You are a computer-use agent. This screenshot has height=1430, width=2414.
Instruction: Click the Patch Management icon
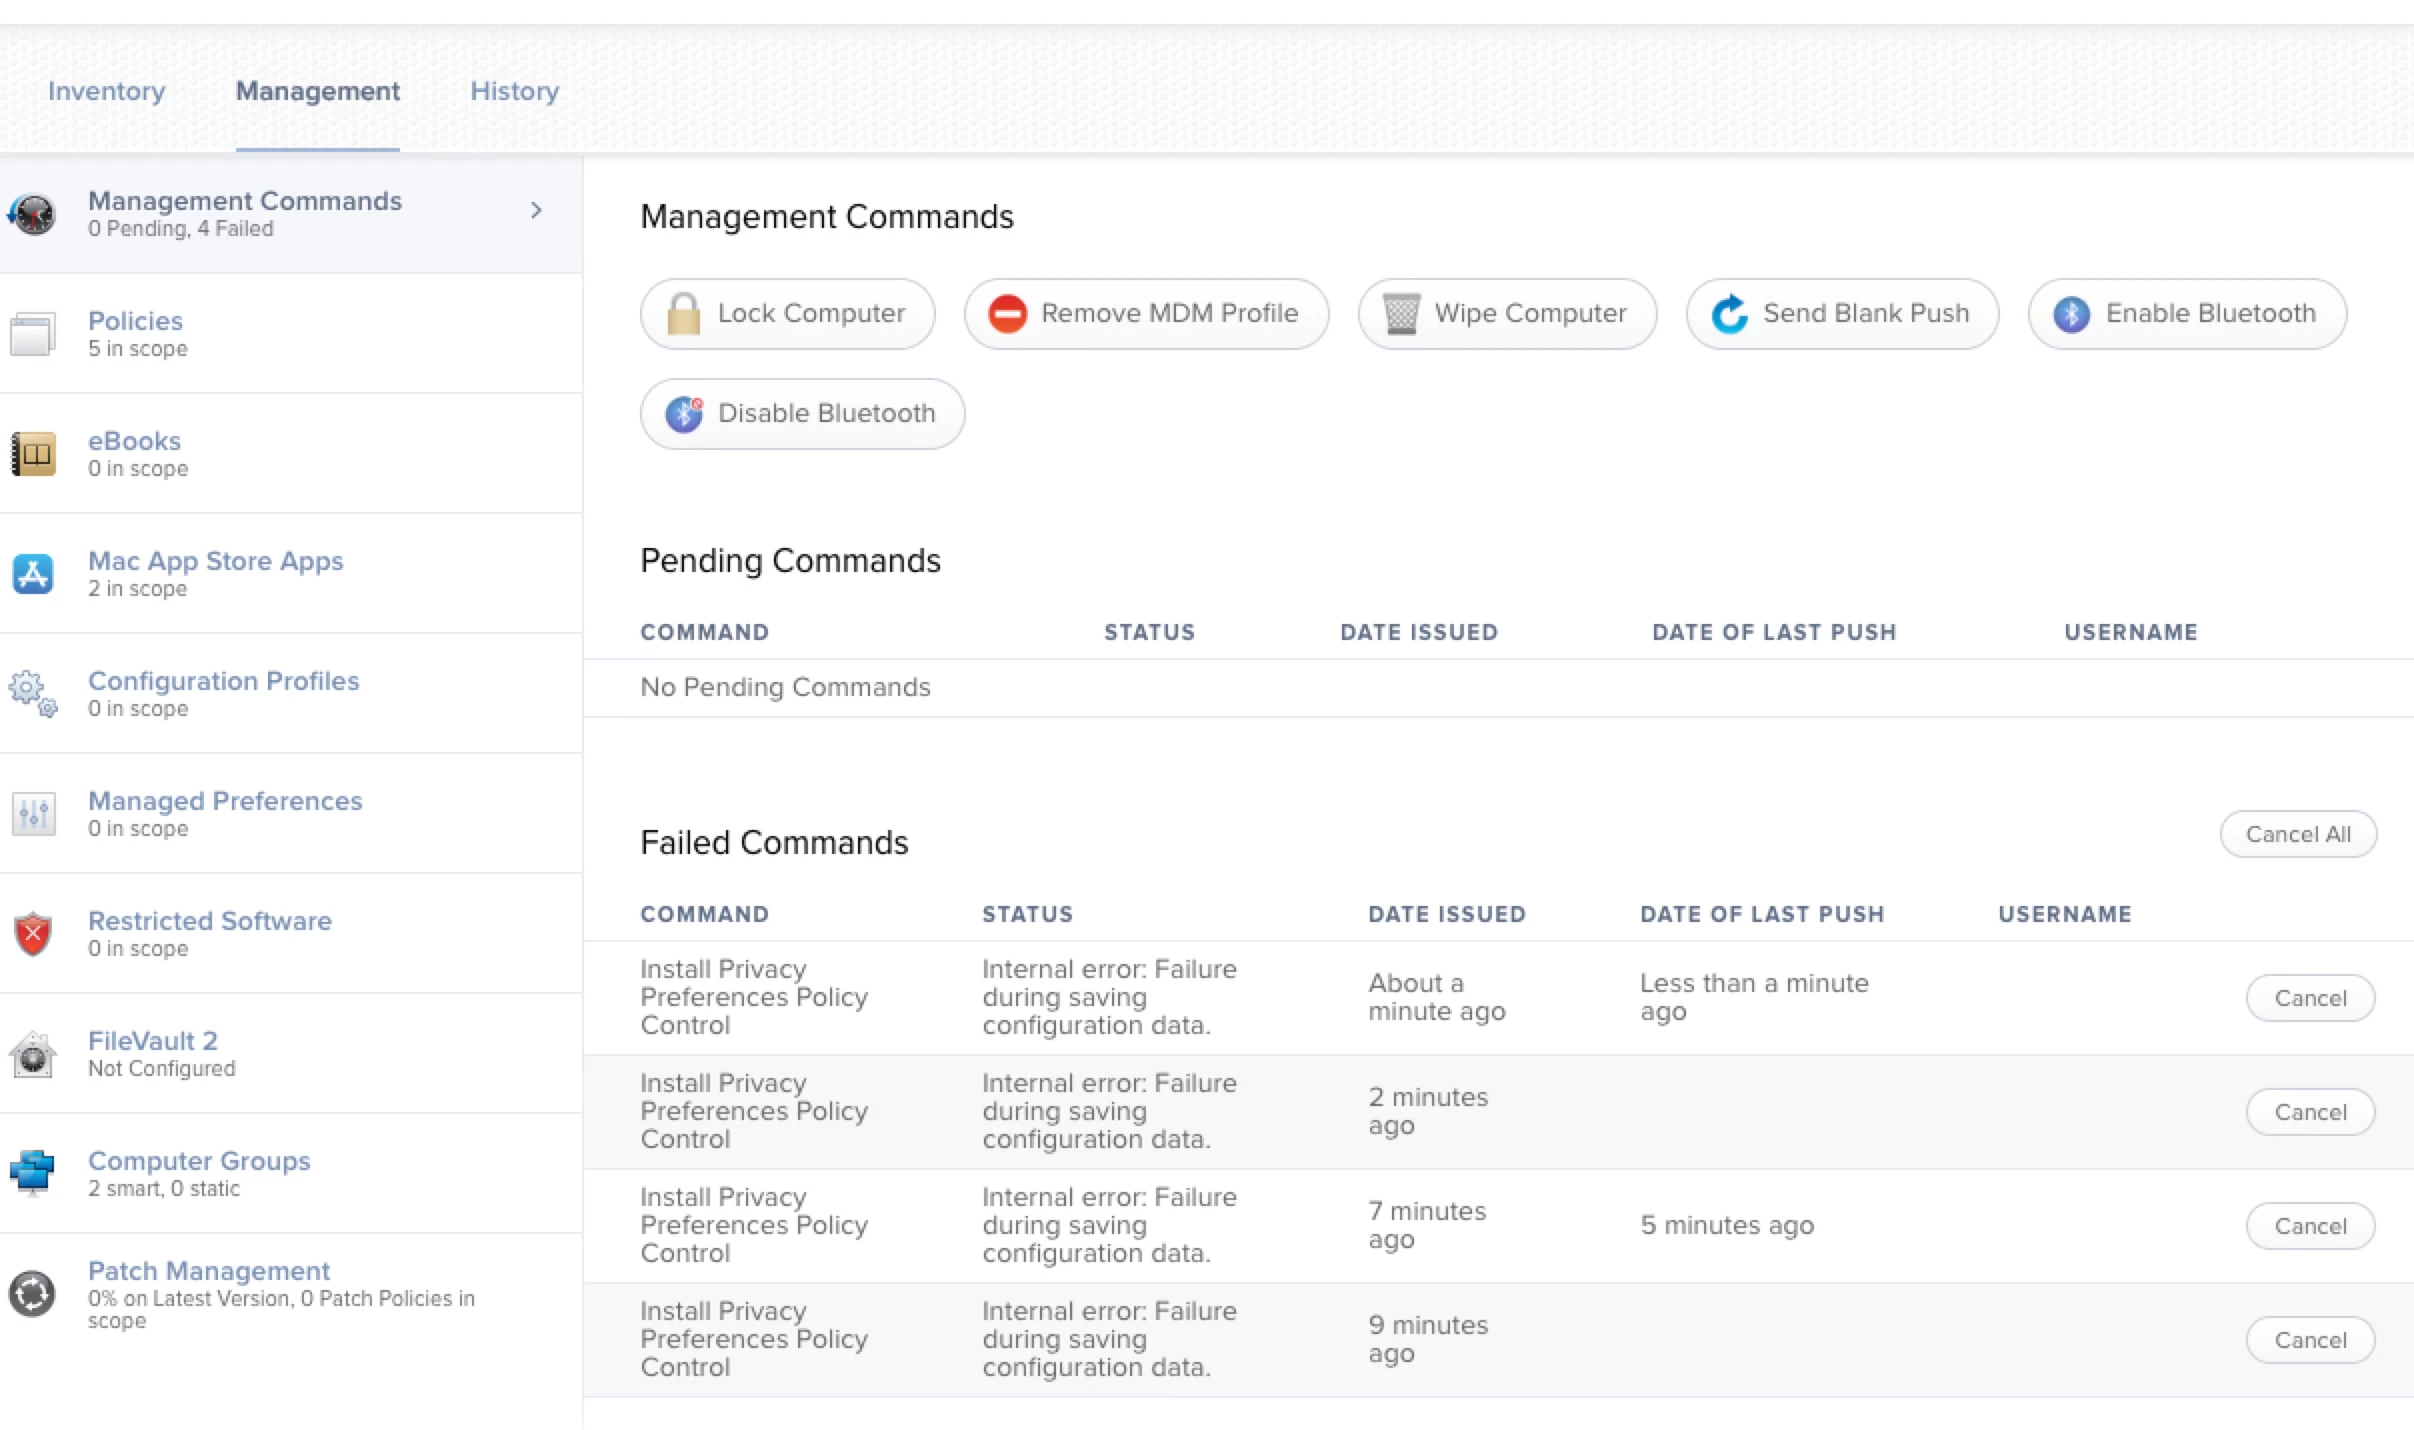[x=32, y=1293]
